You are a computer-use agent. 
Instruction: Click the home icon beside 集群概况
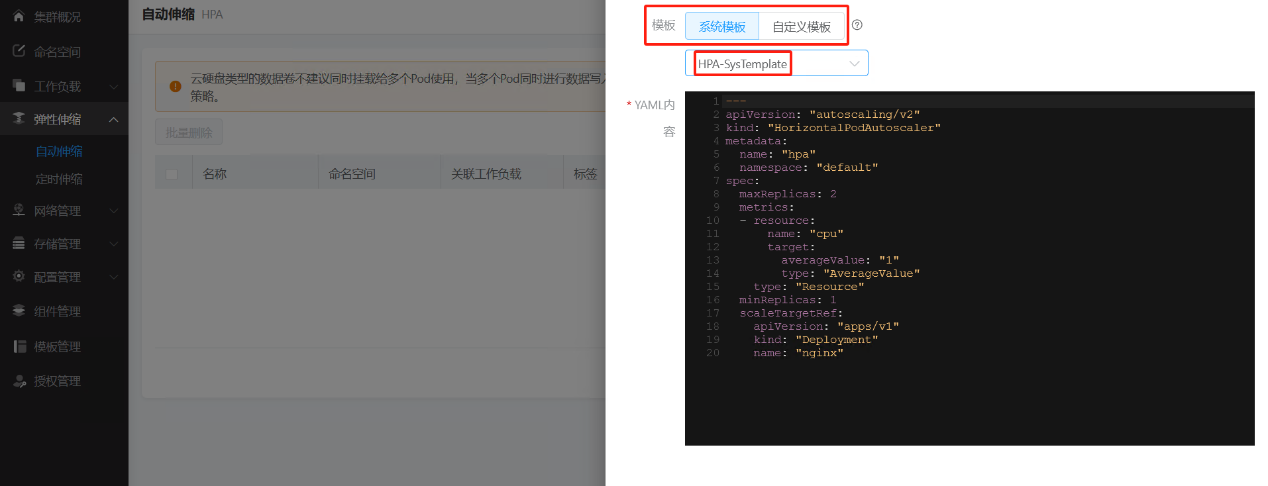point(19,17)
